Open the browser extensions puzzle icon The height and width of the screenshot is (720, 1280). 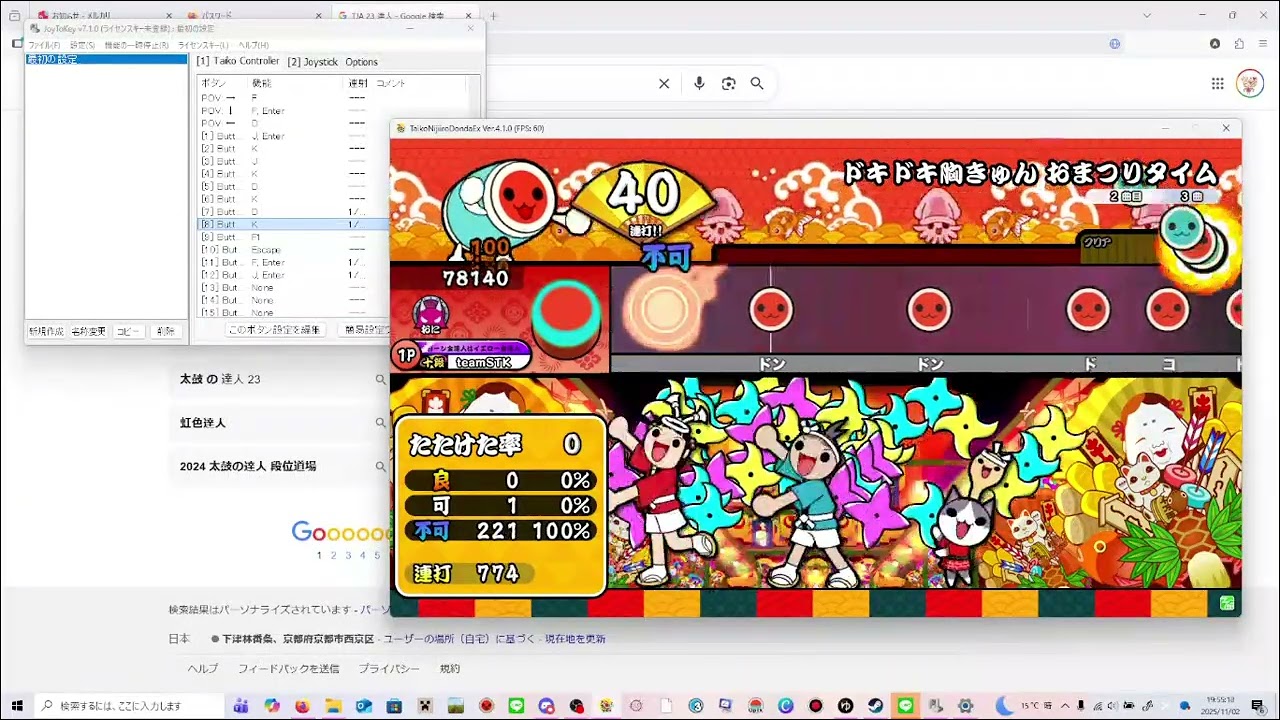(x=1239, y=44)
